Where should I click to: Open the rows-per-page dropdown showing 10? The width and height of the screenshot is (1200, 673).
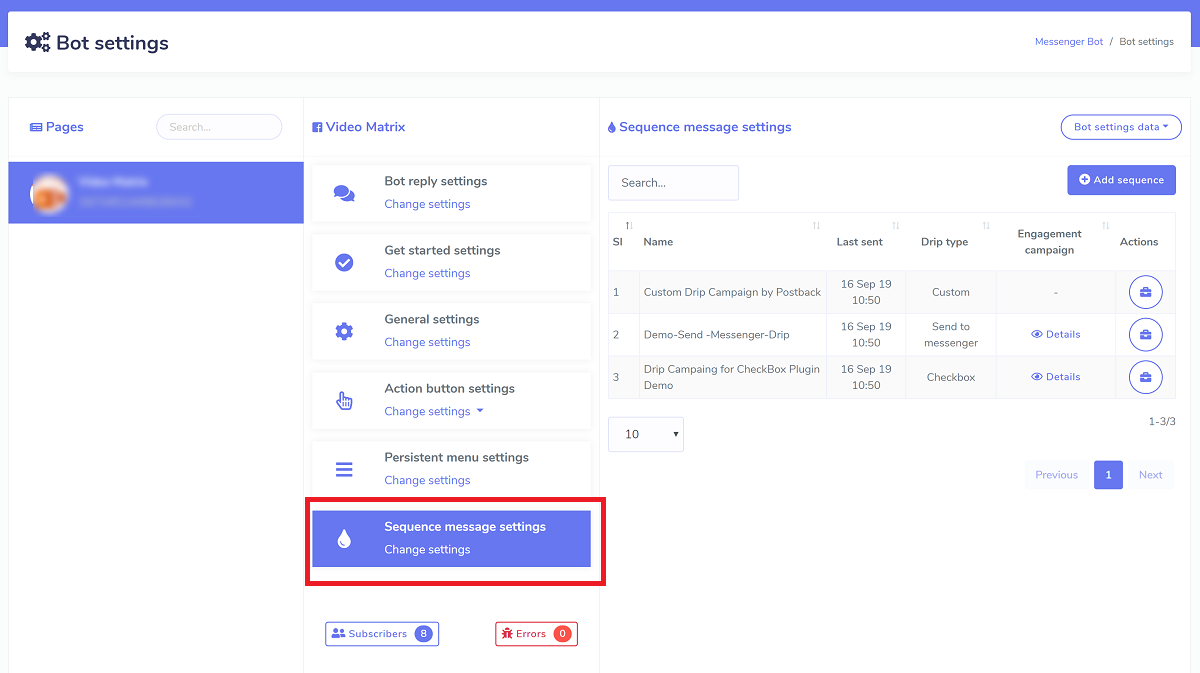click(x=645, y=434)
